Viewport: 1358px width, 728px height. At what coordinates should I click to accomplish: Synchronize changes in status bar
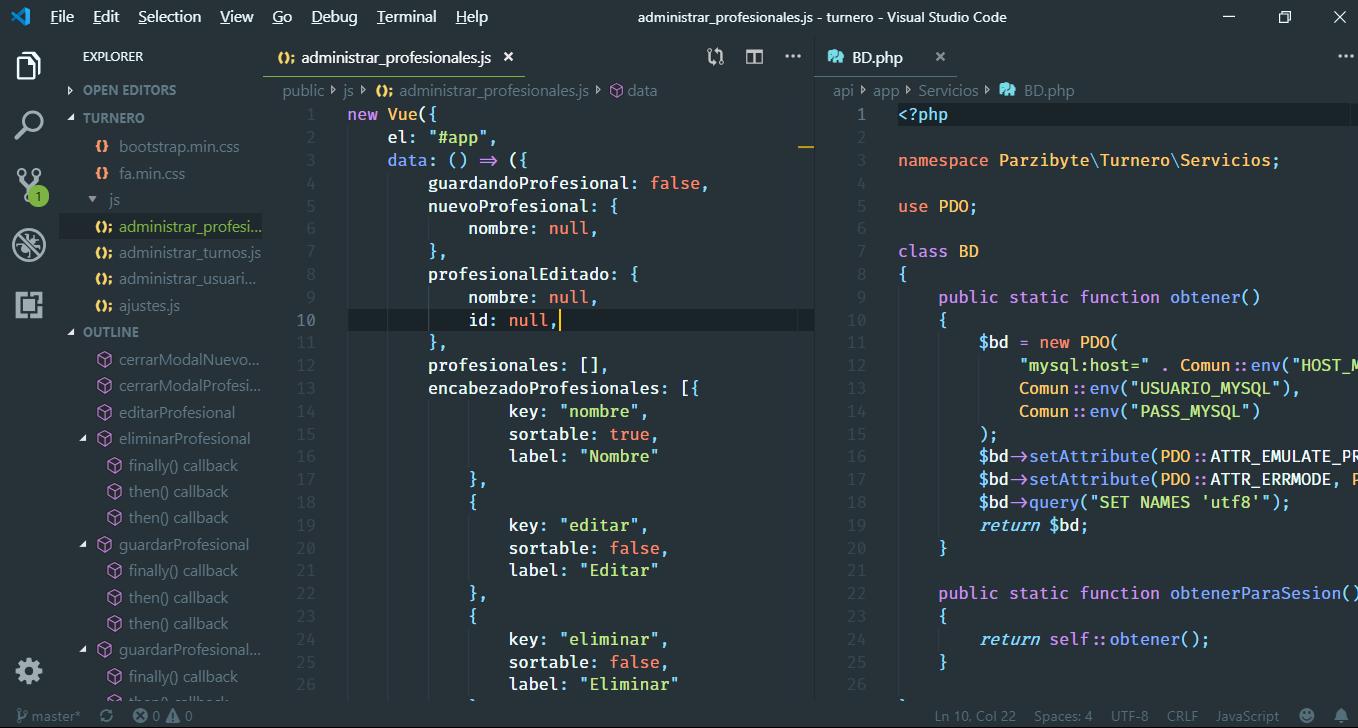pos(107,716)
